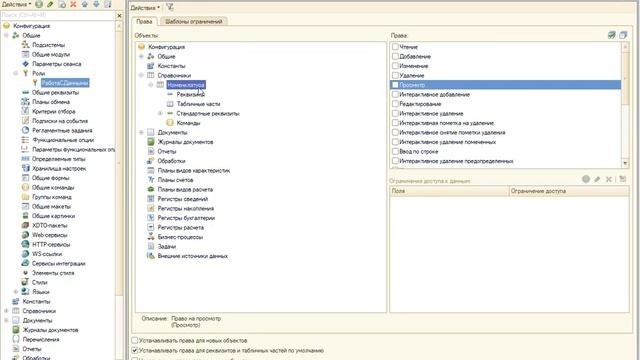Viewport: 640px width, 360px height.
Task: Enable the Добавление right checkbox
Action: coord(395,56)
